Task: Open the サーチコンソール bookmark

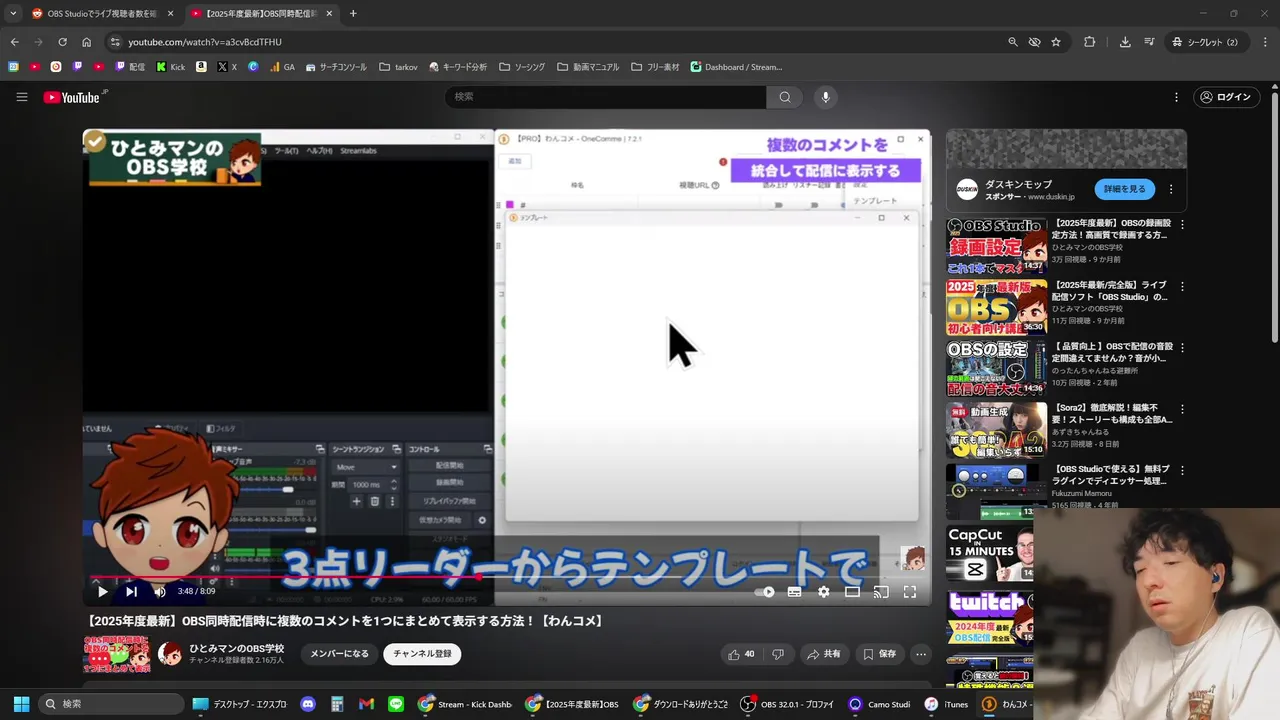Action: [335, 67]
